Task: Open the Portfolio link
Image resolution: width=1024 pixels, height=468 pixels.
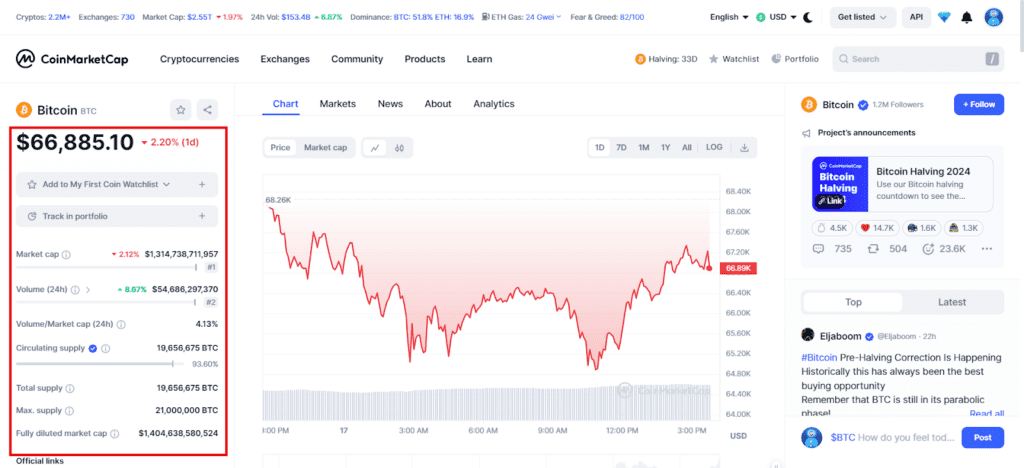Action: (x=795, y=59)
